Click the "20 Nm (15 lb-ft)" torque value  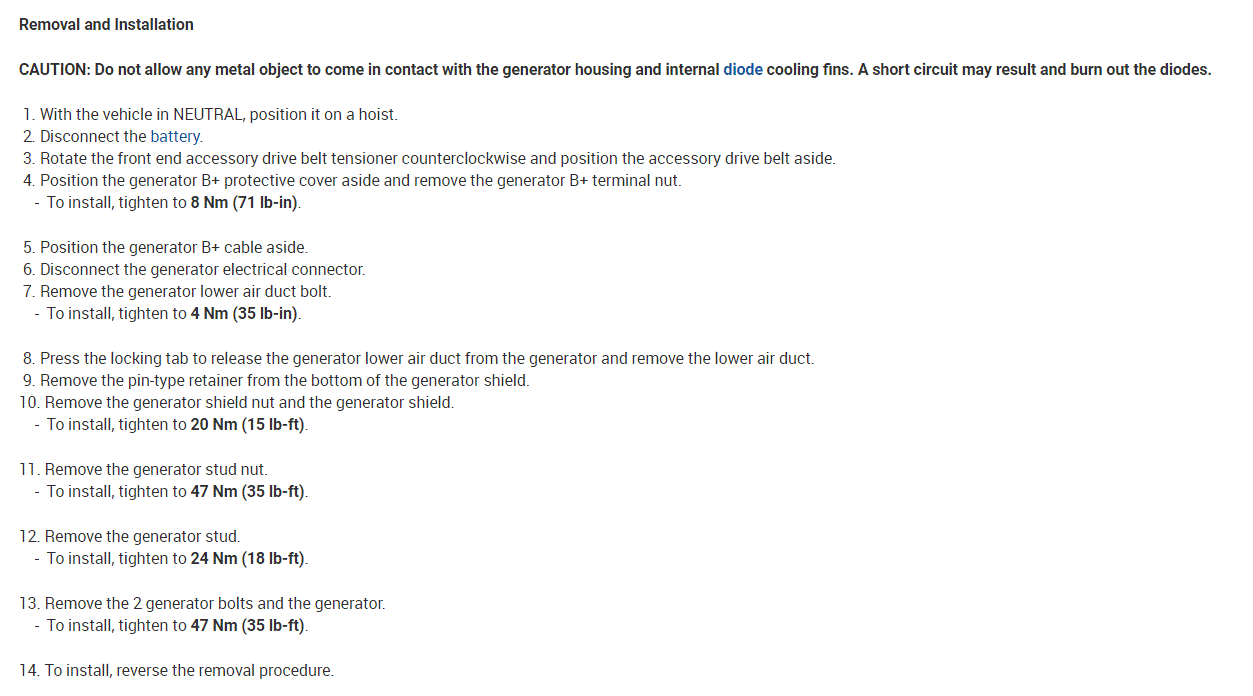(248, 425)
